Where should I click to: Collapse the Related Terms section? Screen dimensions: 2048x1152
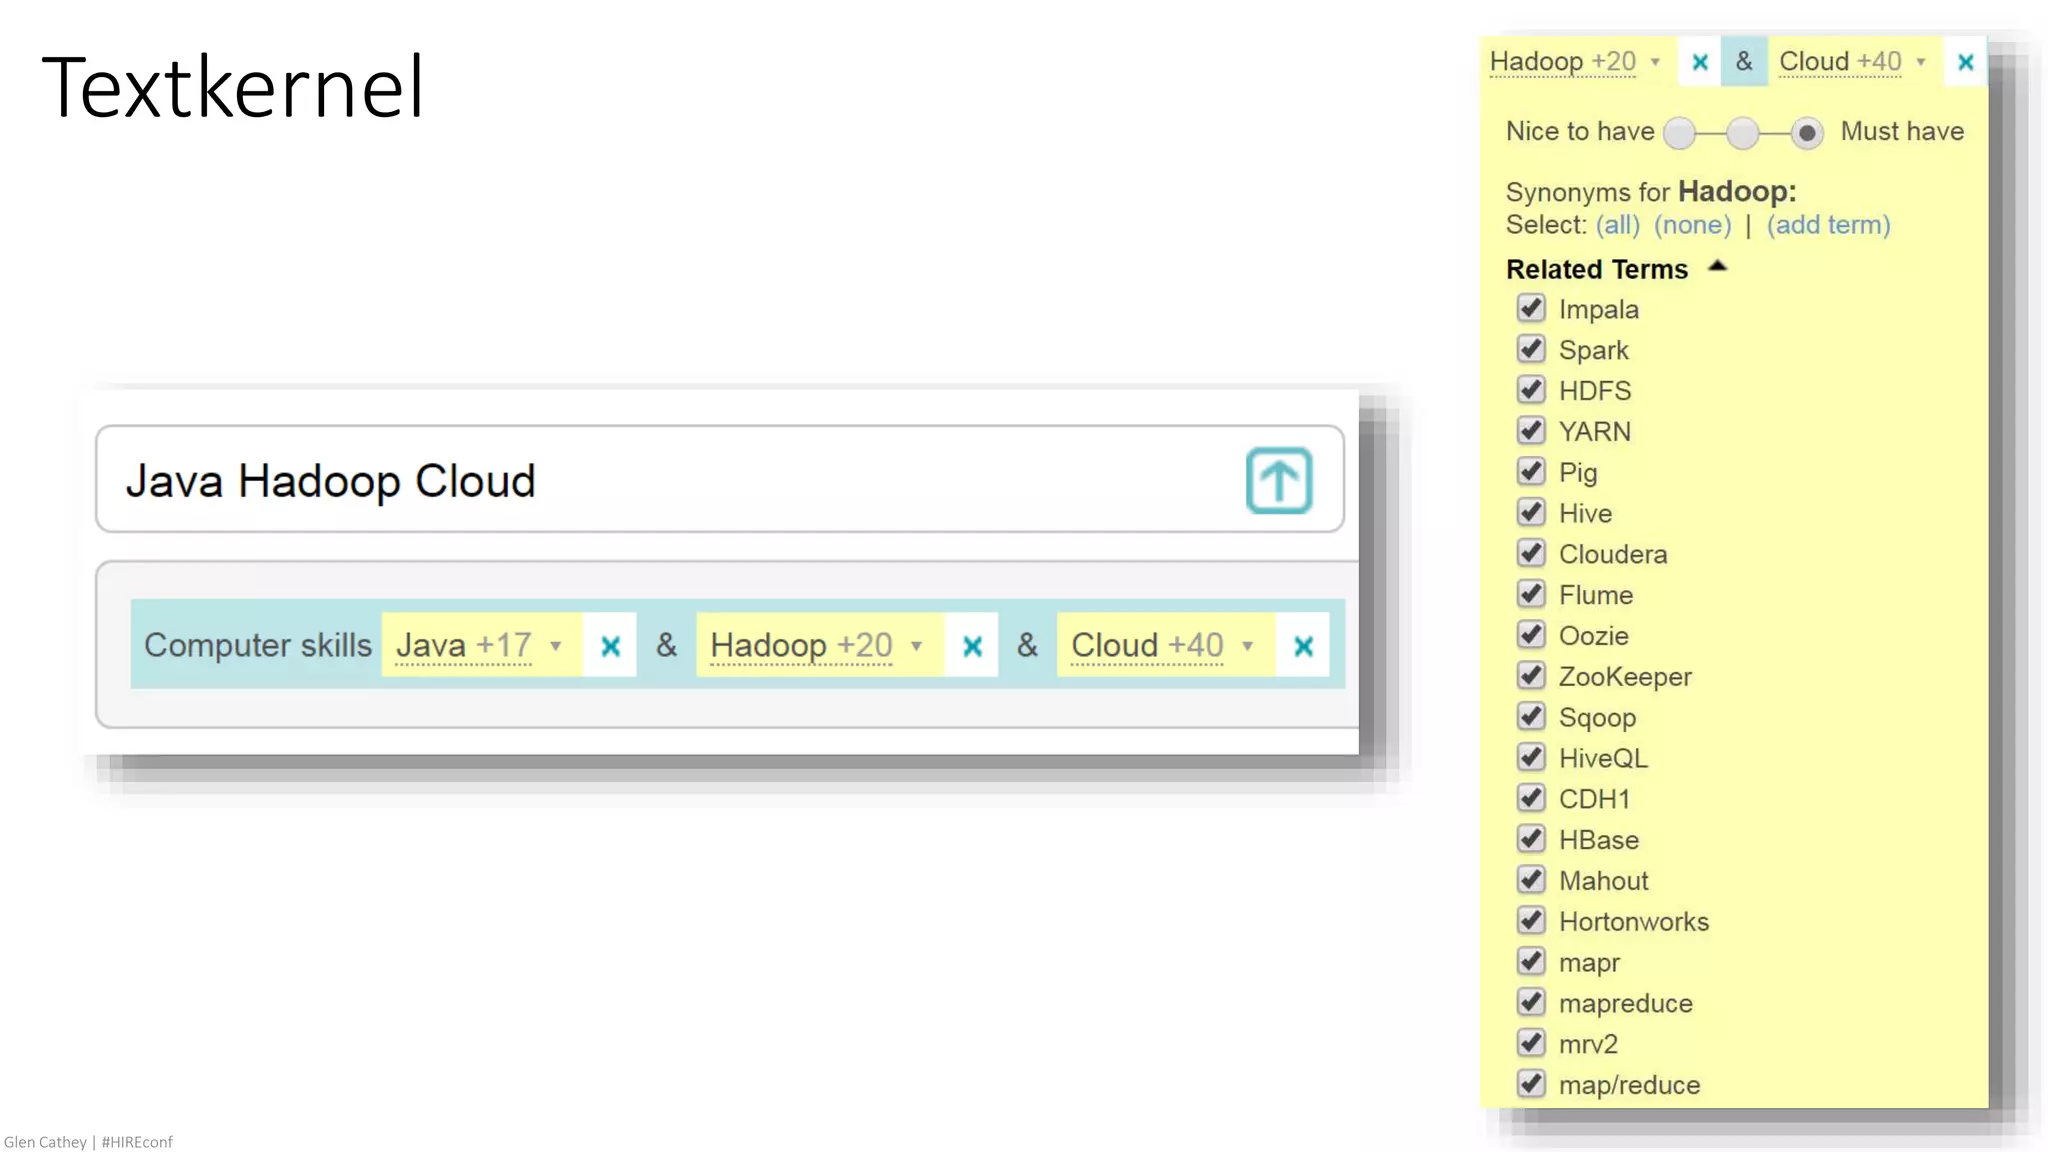tap(1717, 267)
